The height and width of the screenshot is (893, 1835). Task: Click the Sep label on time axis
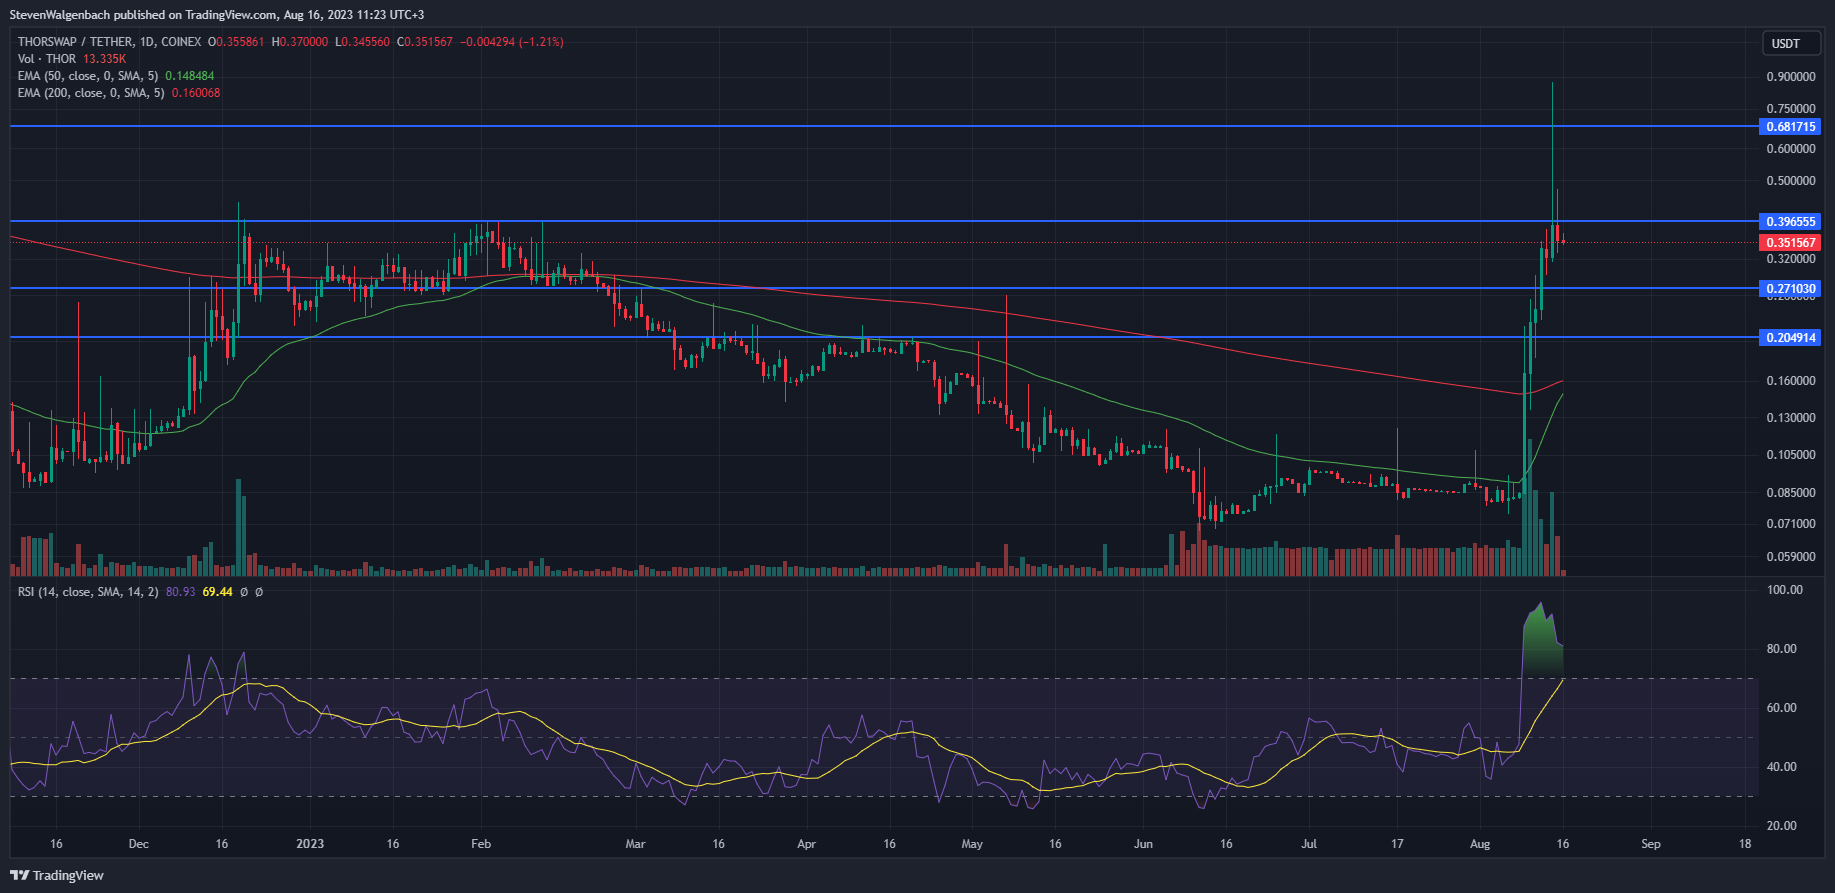(x=1651, y=844)
